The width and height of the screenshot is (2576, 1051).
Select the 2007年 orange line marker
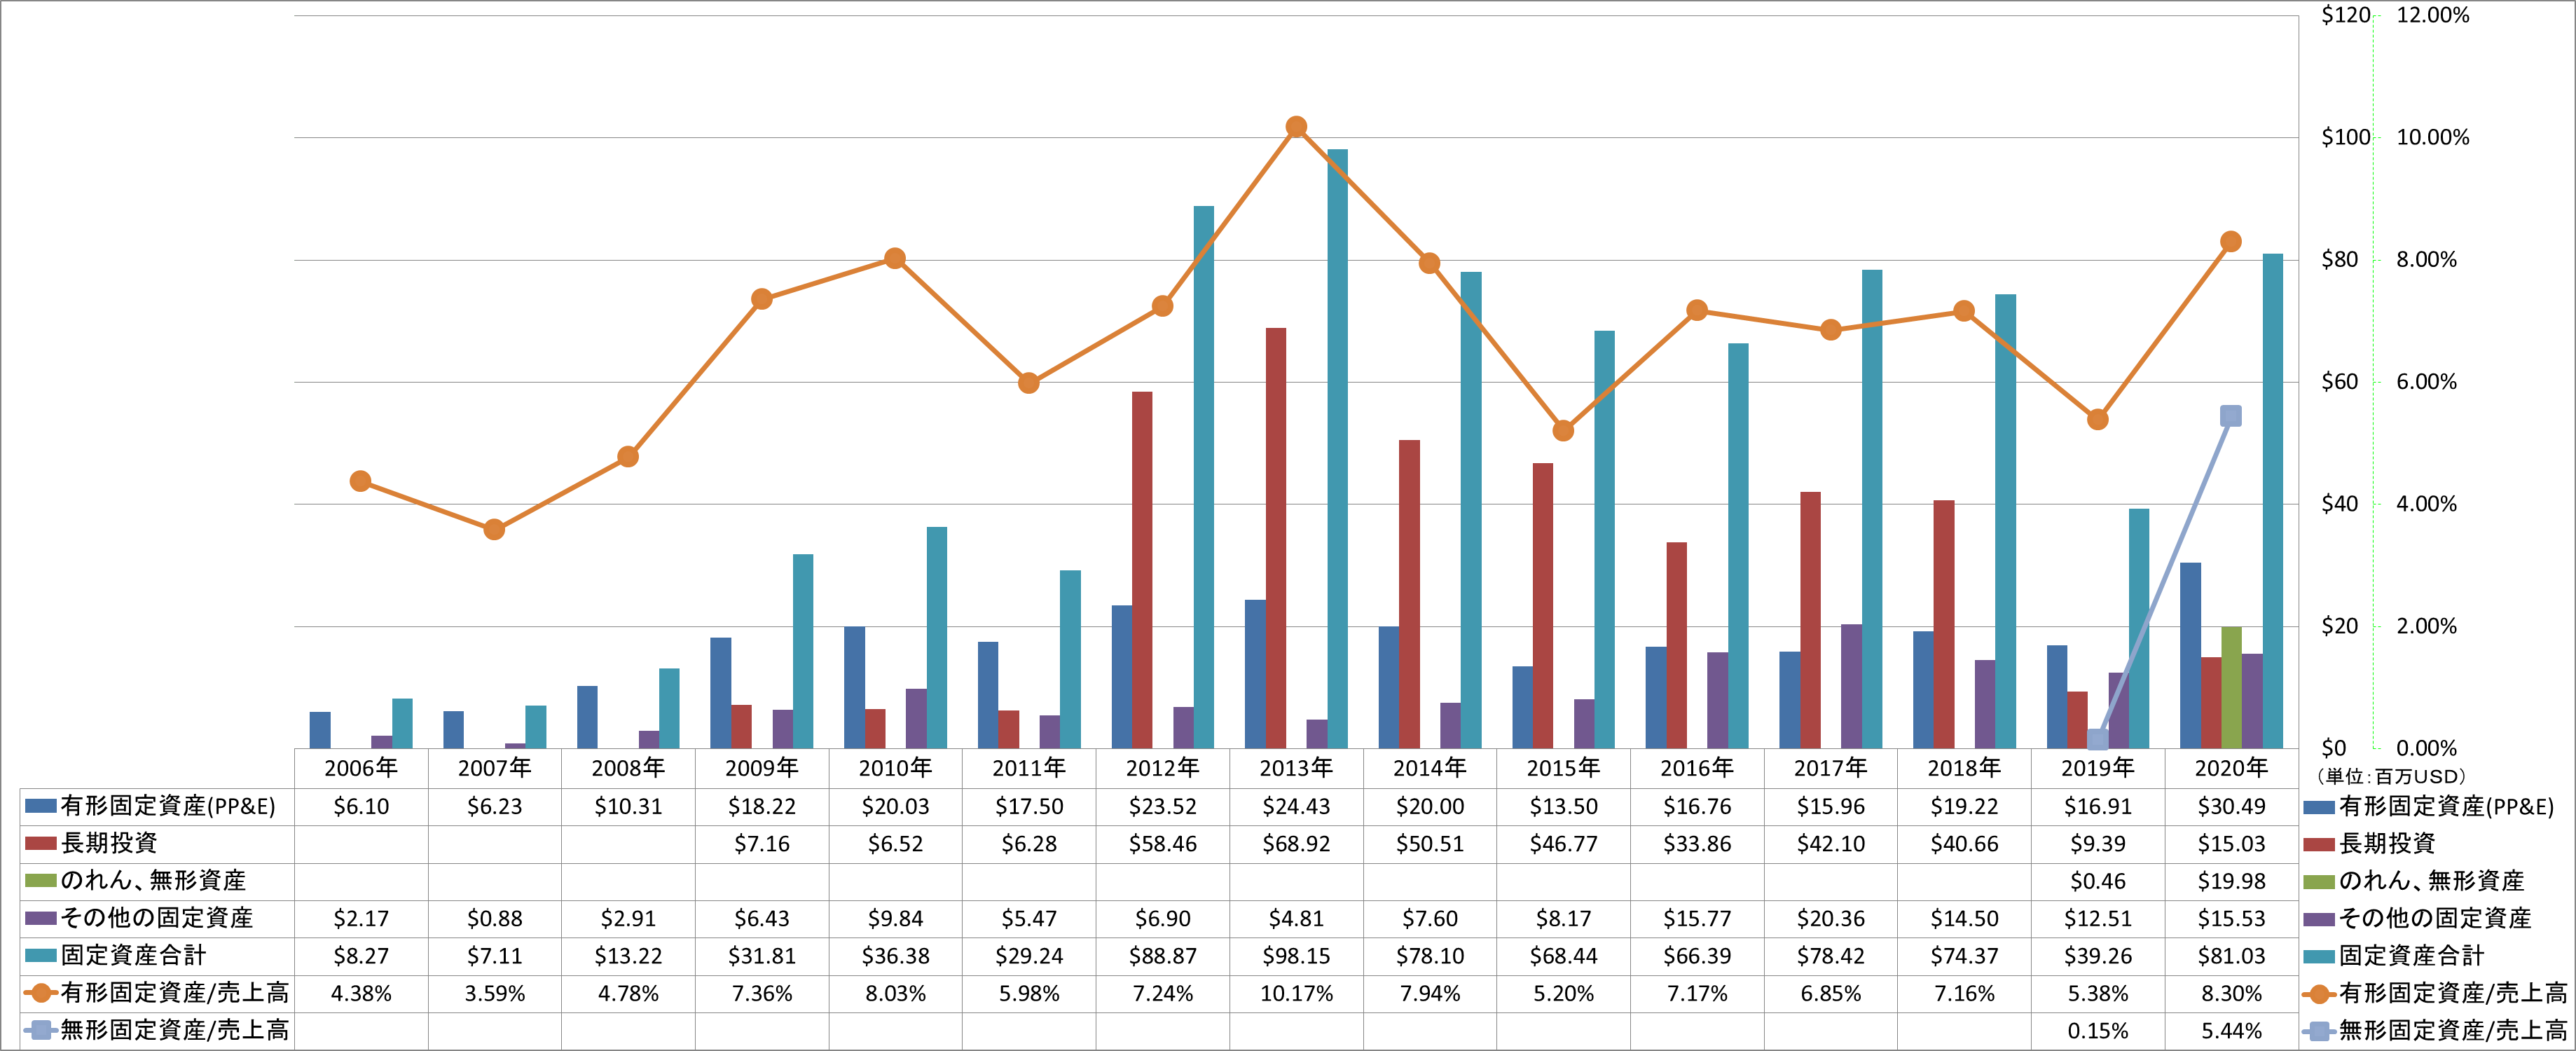click(494, 530)
